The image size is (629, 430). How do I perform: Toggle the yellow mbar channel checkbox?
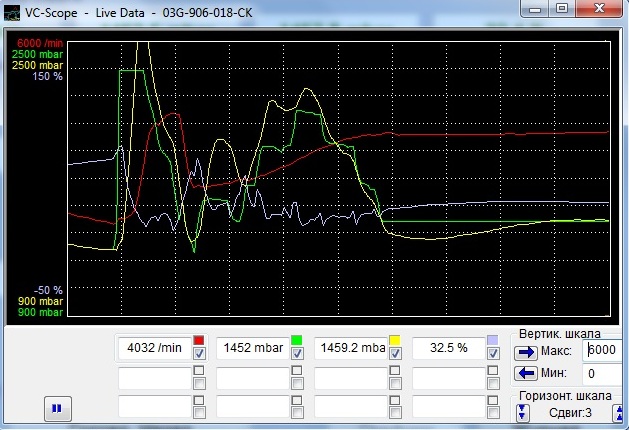tap(395, 353)
